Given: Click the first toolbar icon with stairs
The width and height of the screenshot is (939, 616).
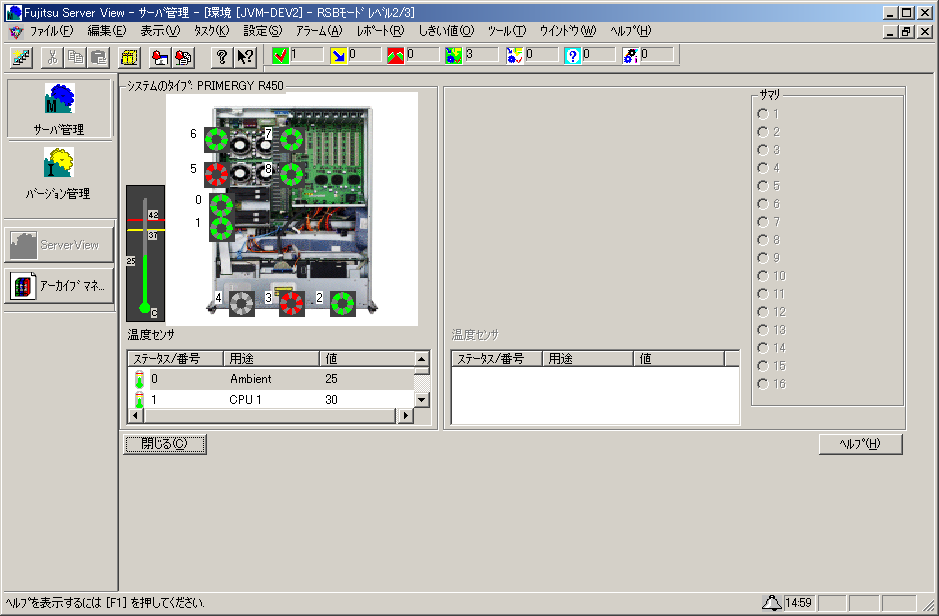Looking at the screenshot, I should click(21, 57).
